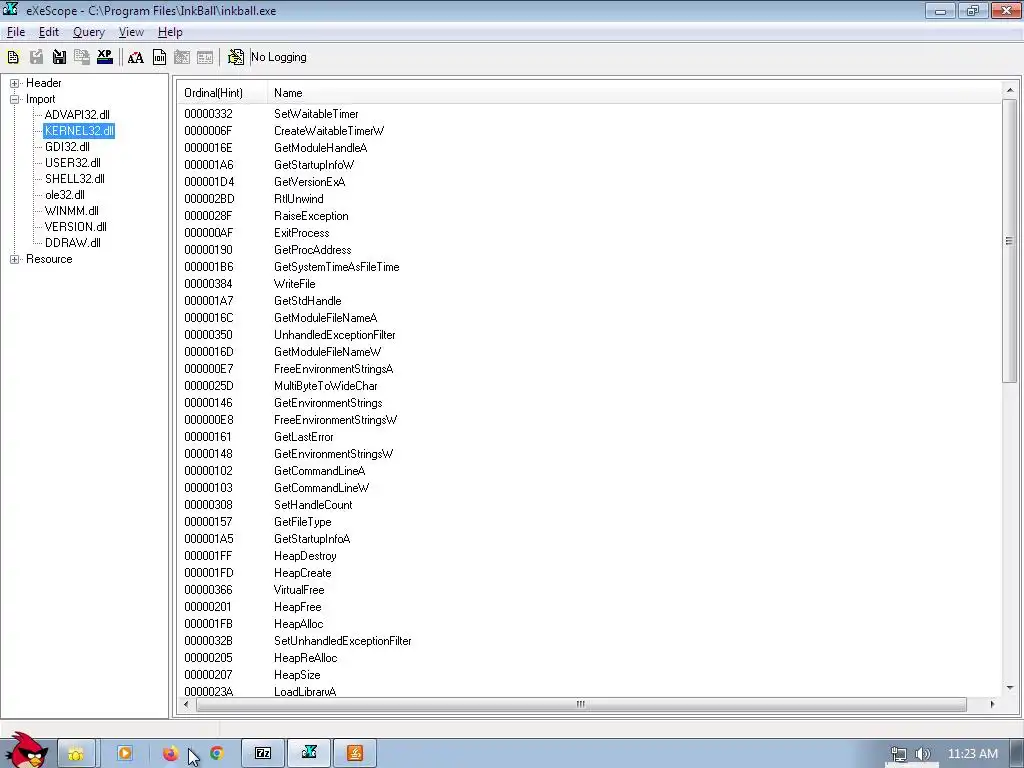This screenshot has width=1024, height=768.
Task: Click the horizontal scrollbar right arrow
Action: pyautogui.click(x=992, y=704)
